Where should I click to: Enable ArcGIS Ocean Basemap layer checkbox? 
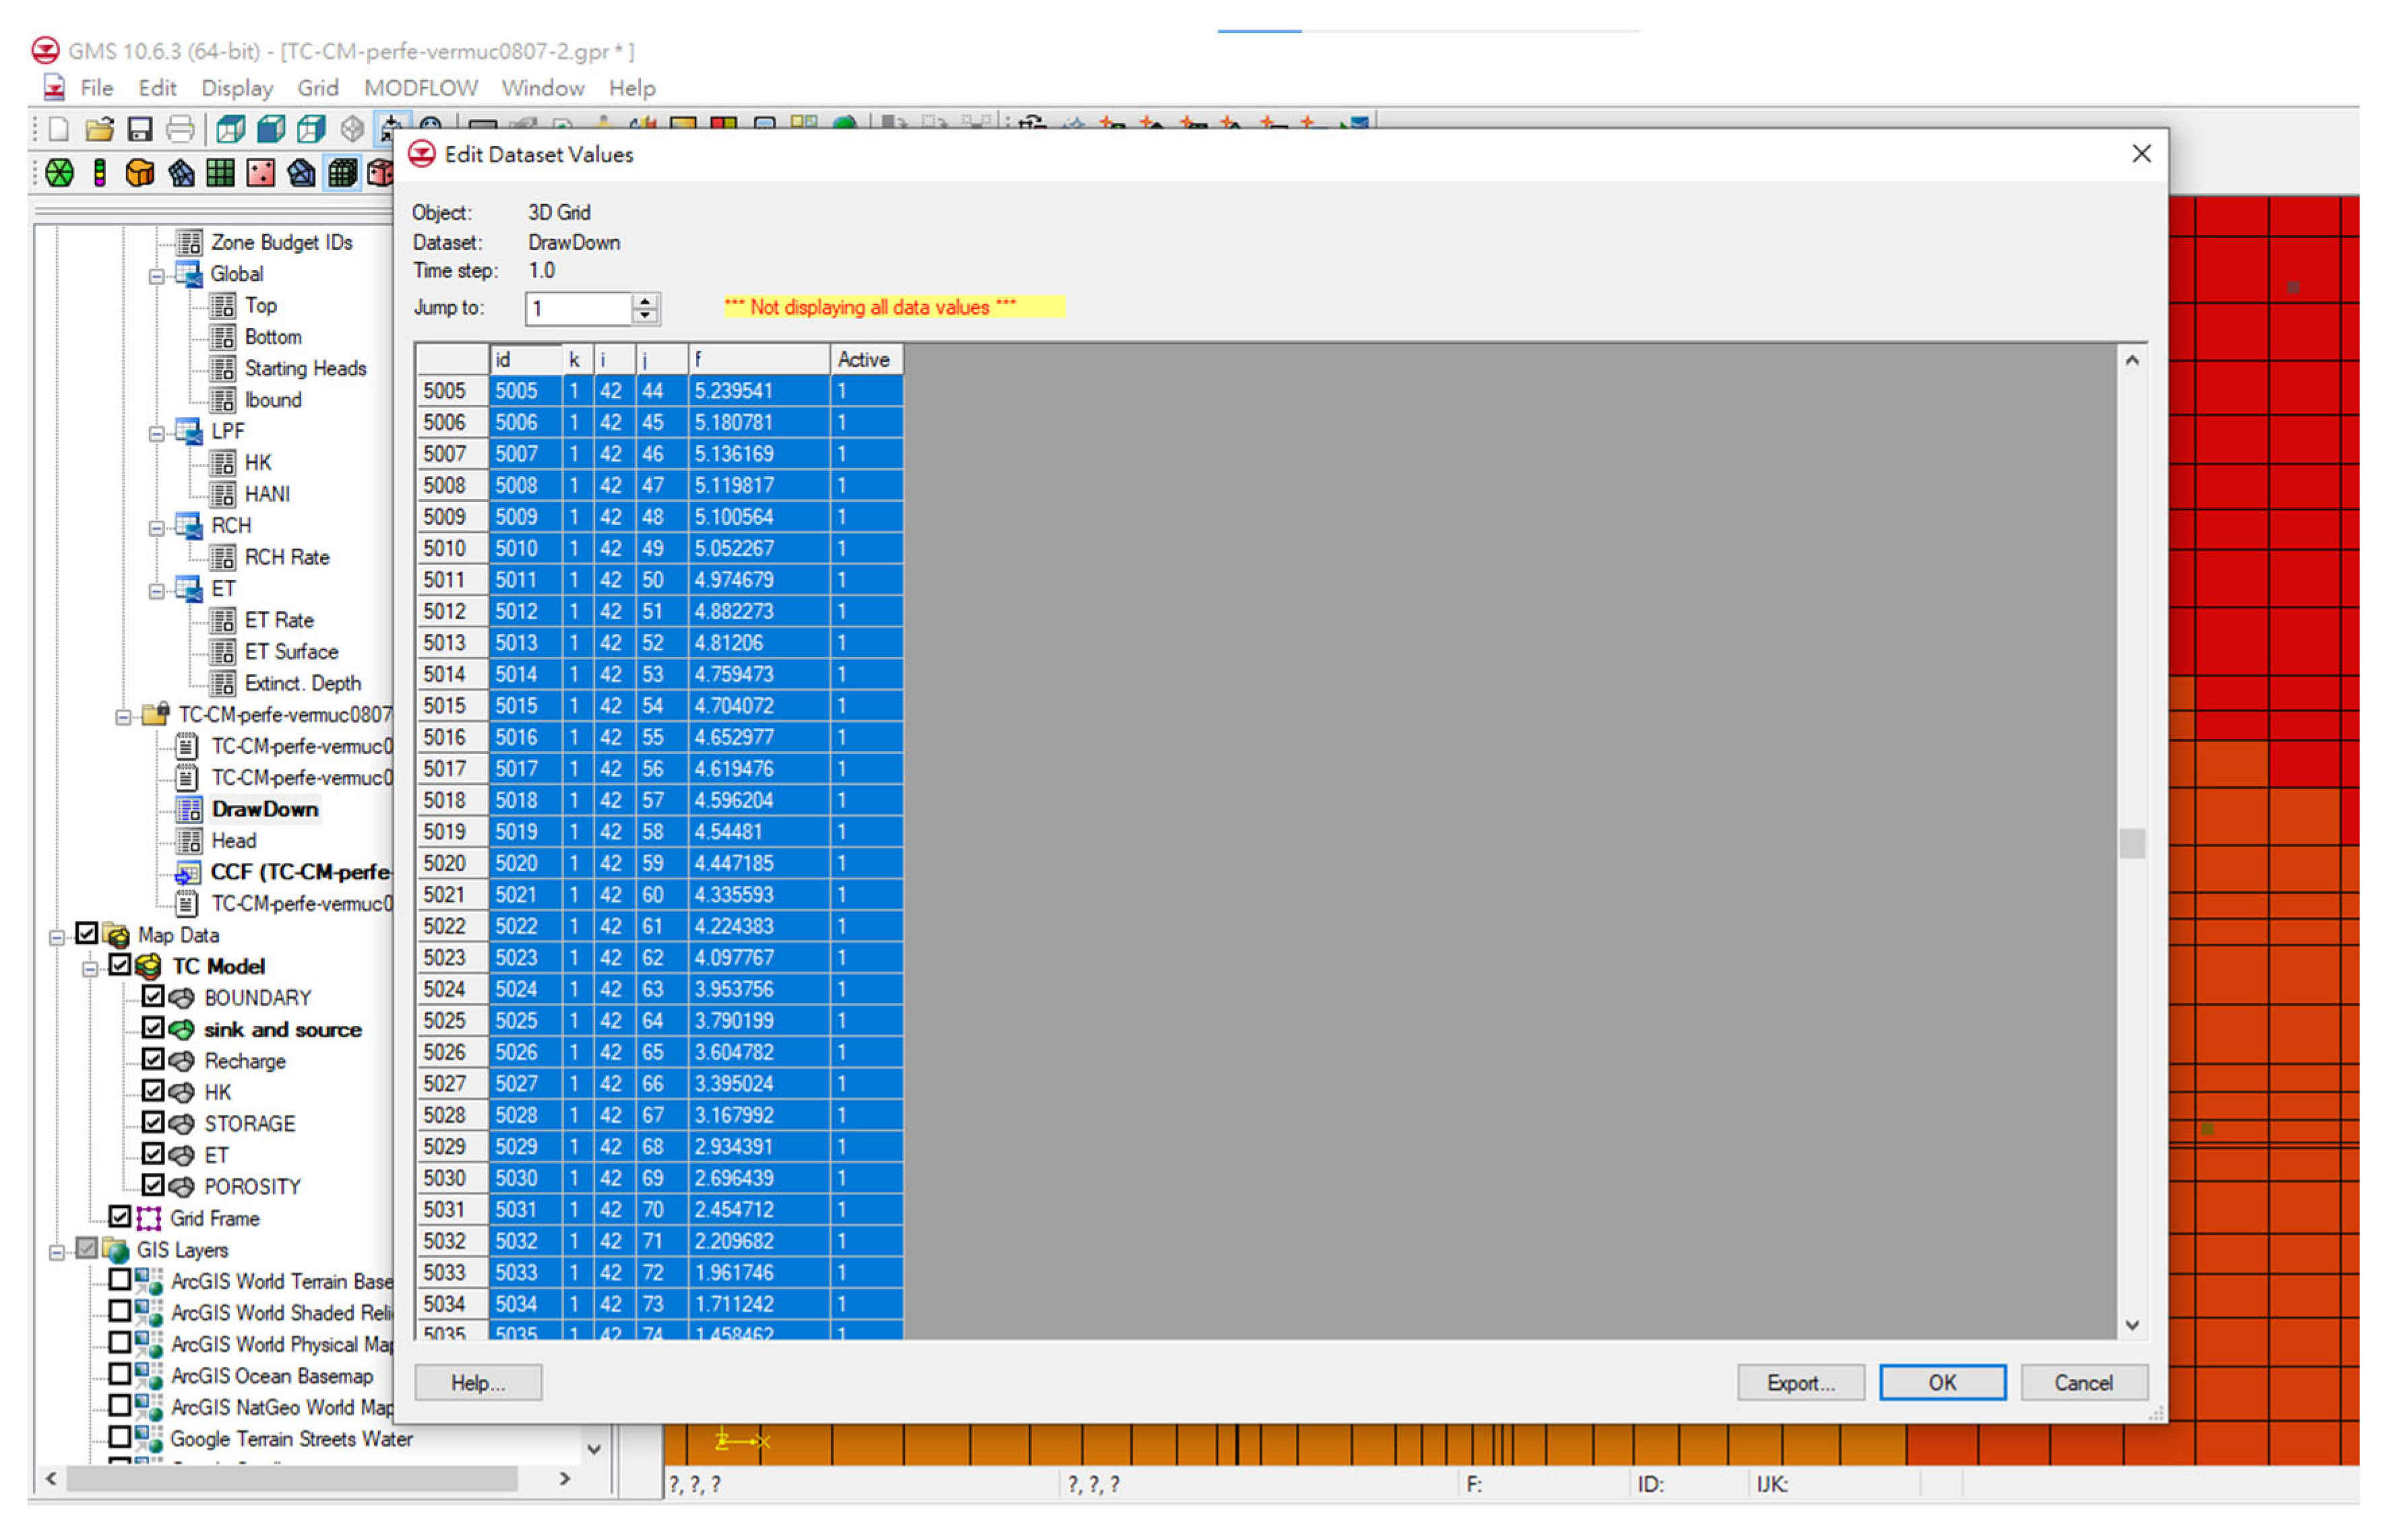click(x=120, y=1375)
